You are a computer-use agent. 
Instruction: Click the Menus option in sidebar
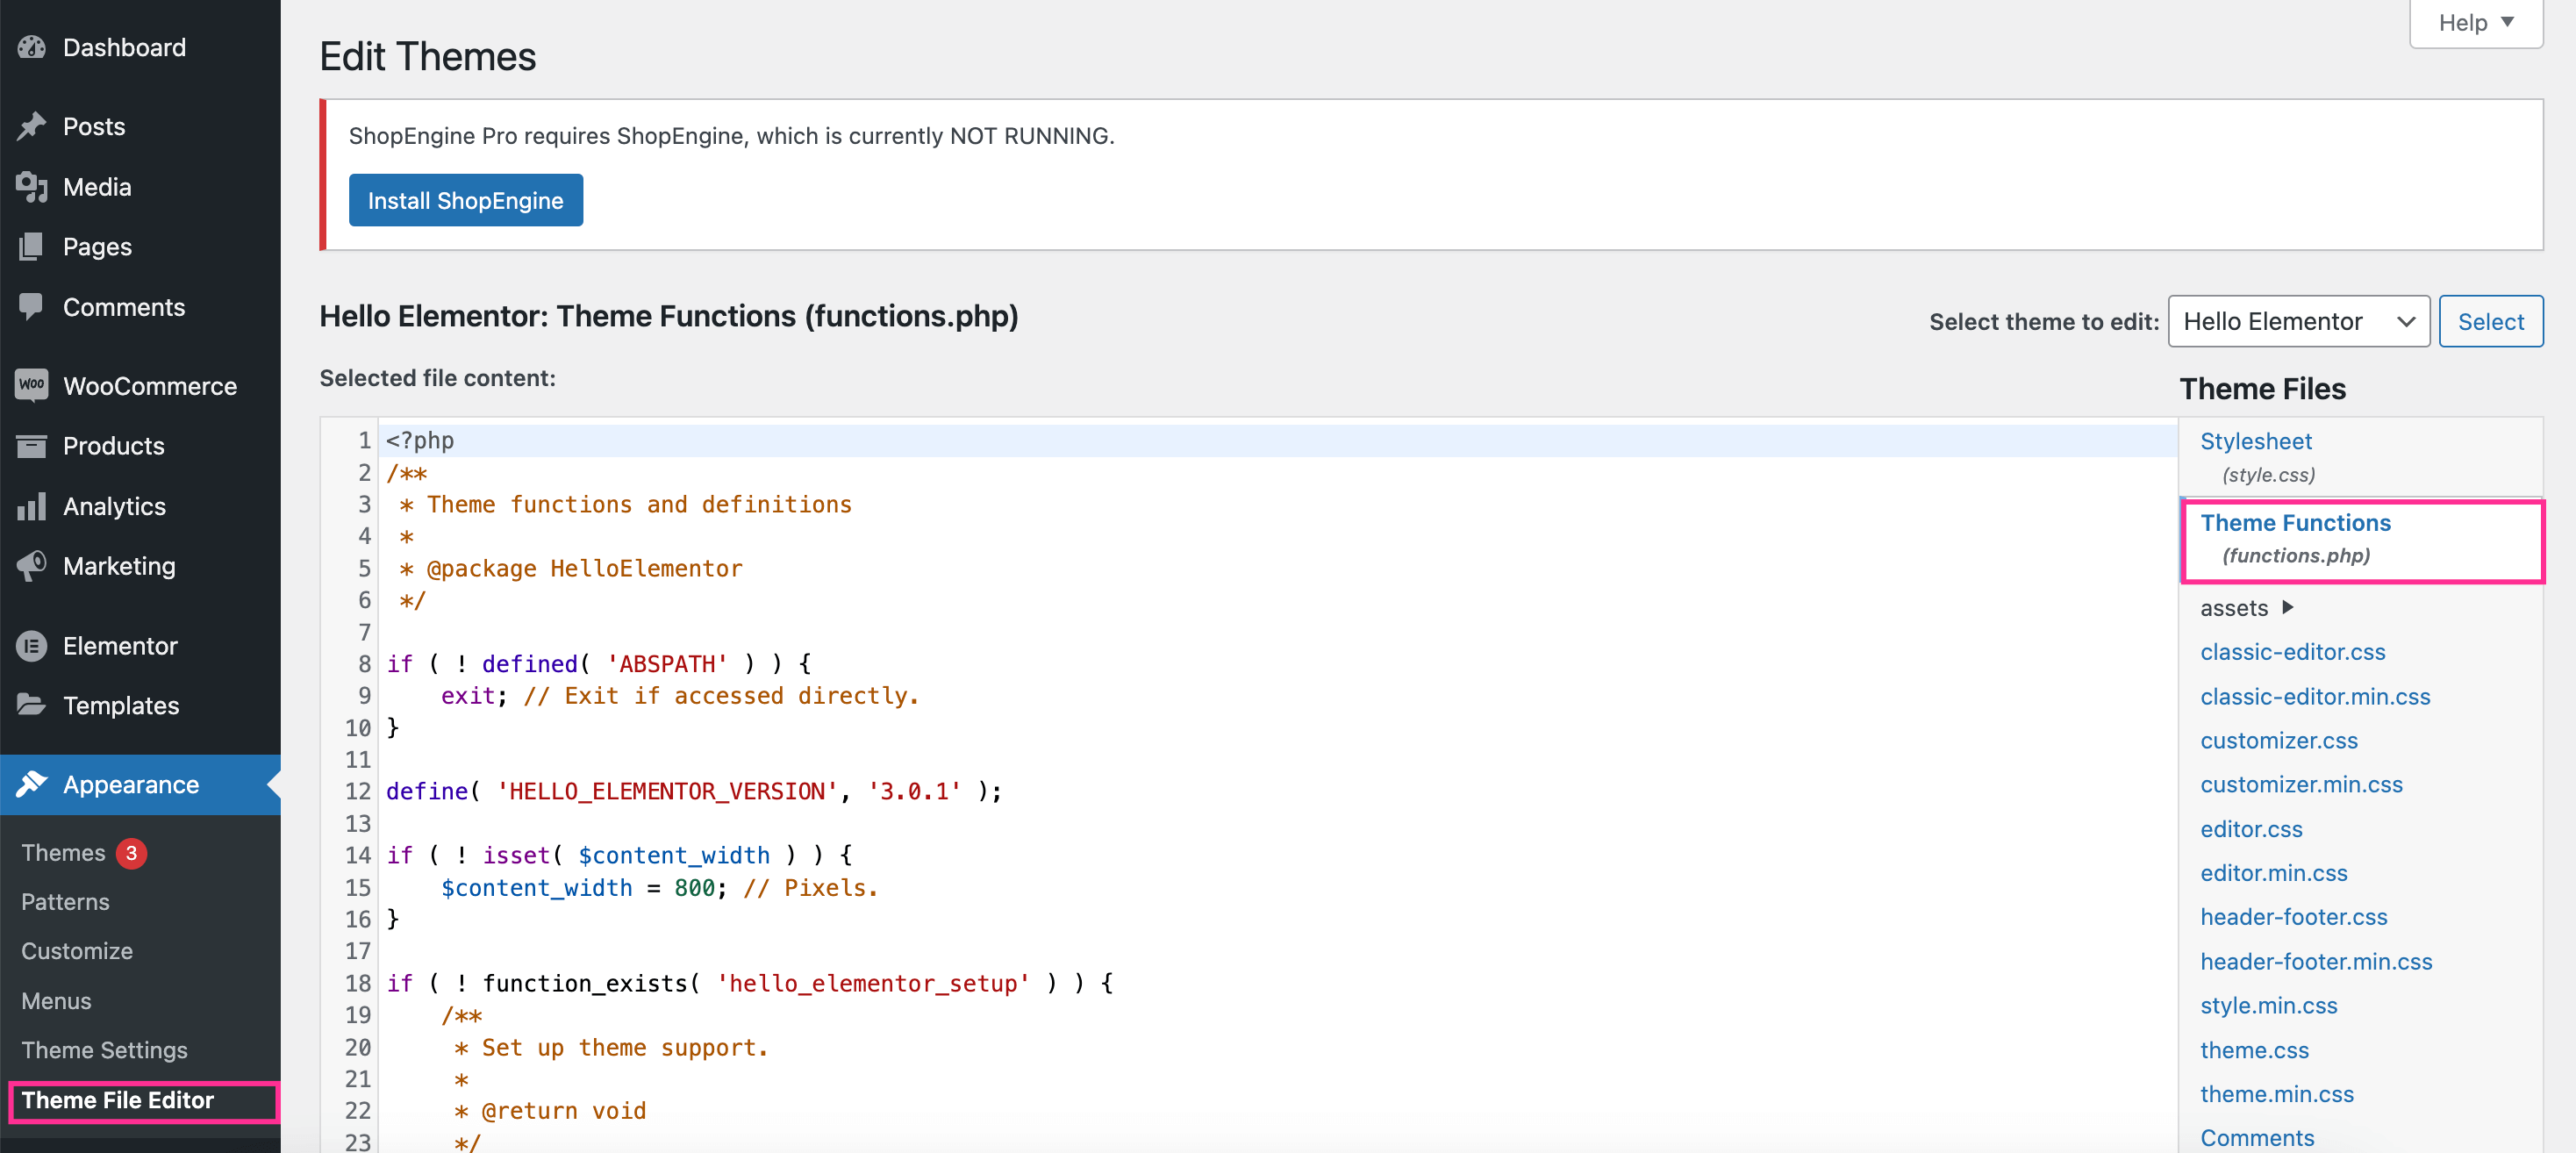pos(58,999)
